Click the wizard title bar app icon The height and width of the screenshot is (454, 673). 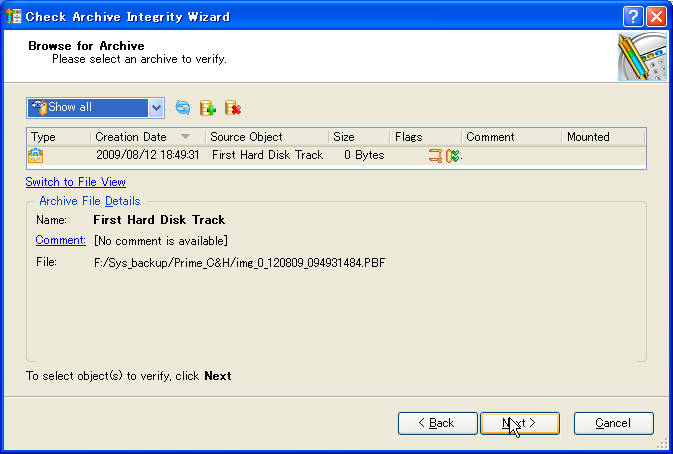13,16
